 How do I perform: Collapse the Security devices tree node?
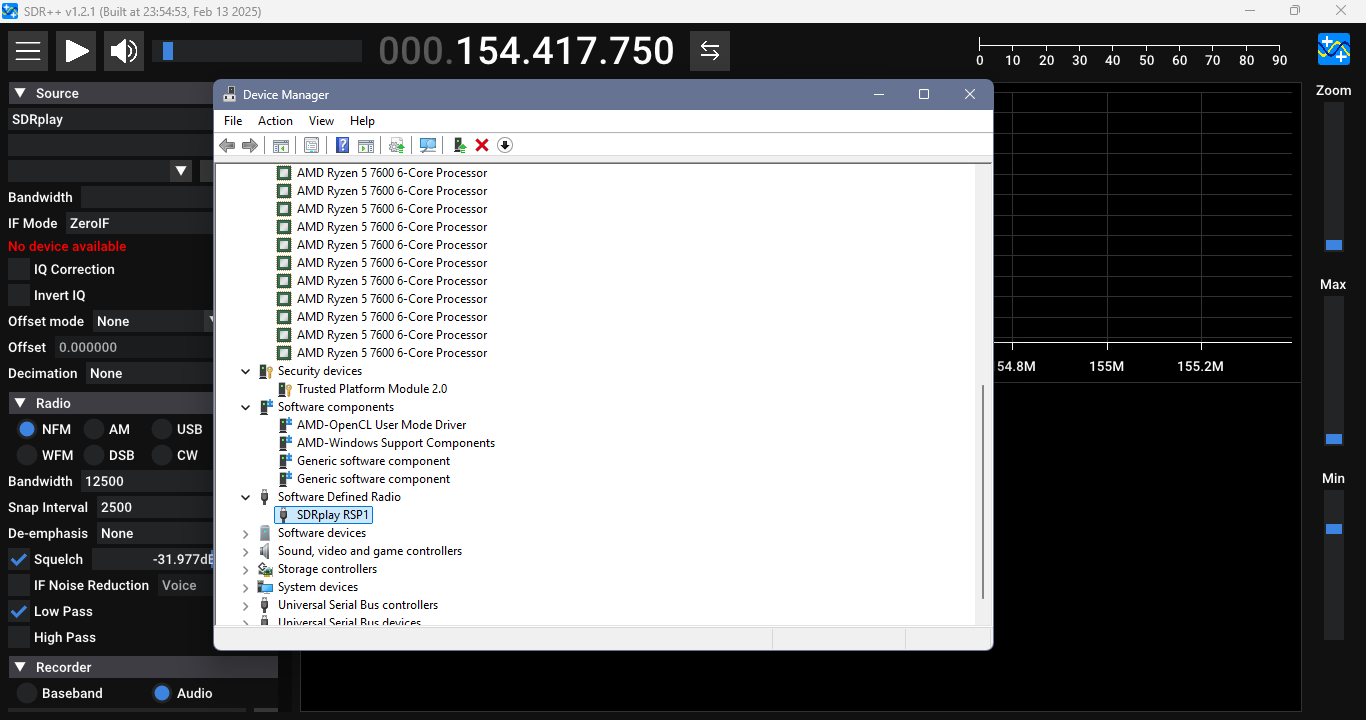point(246,371)
